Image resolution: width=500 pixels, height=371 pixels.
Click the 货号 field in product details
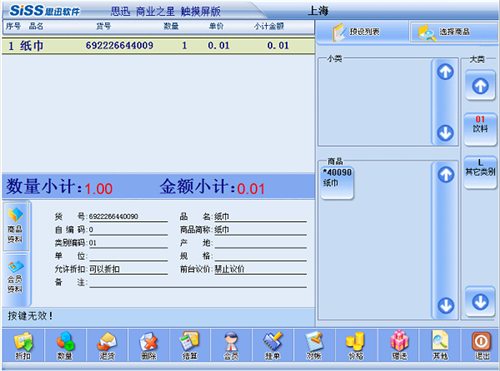coord(128,217)
